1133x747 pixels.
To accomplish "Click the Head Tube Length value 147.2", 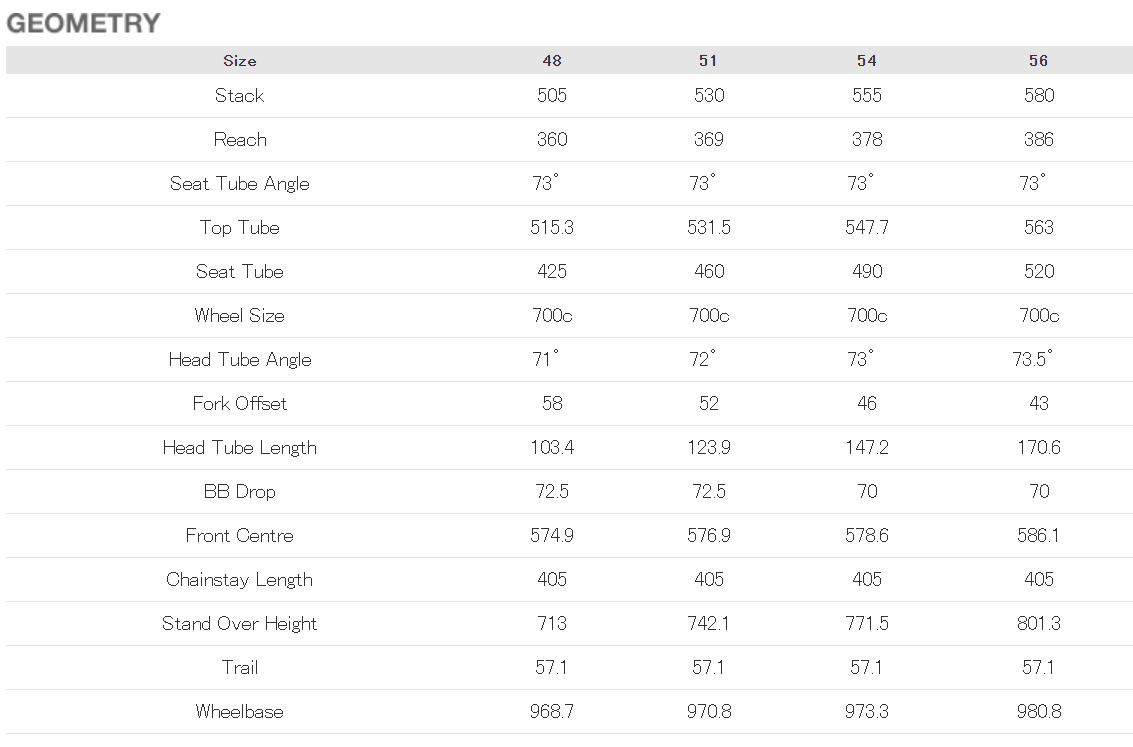I will [x=867, y=448].
